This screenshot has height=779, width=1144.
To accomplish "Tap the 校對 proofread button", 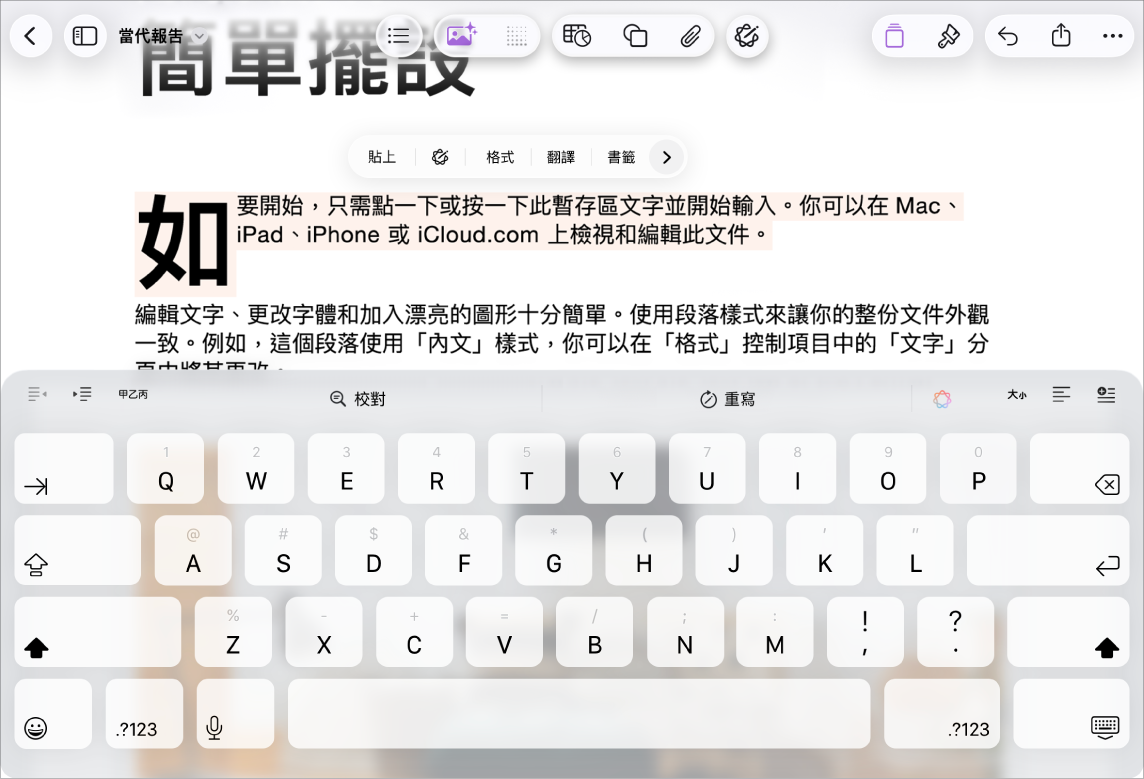I will [358, 399].
